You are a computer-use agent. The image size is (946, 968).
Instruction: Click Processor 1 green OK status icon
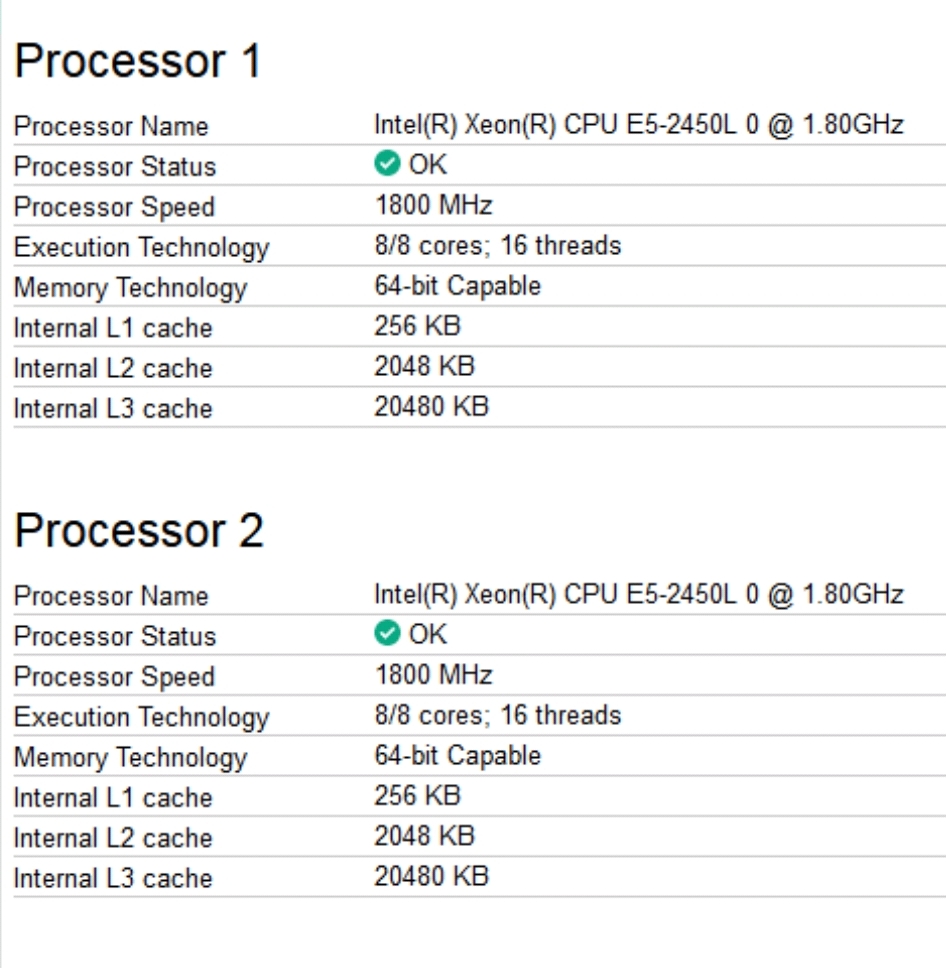pos(387,164)
